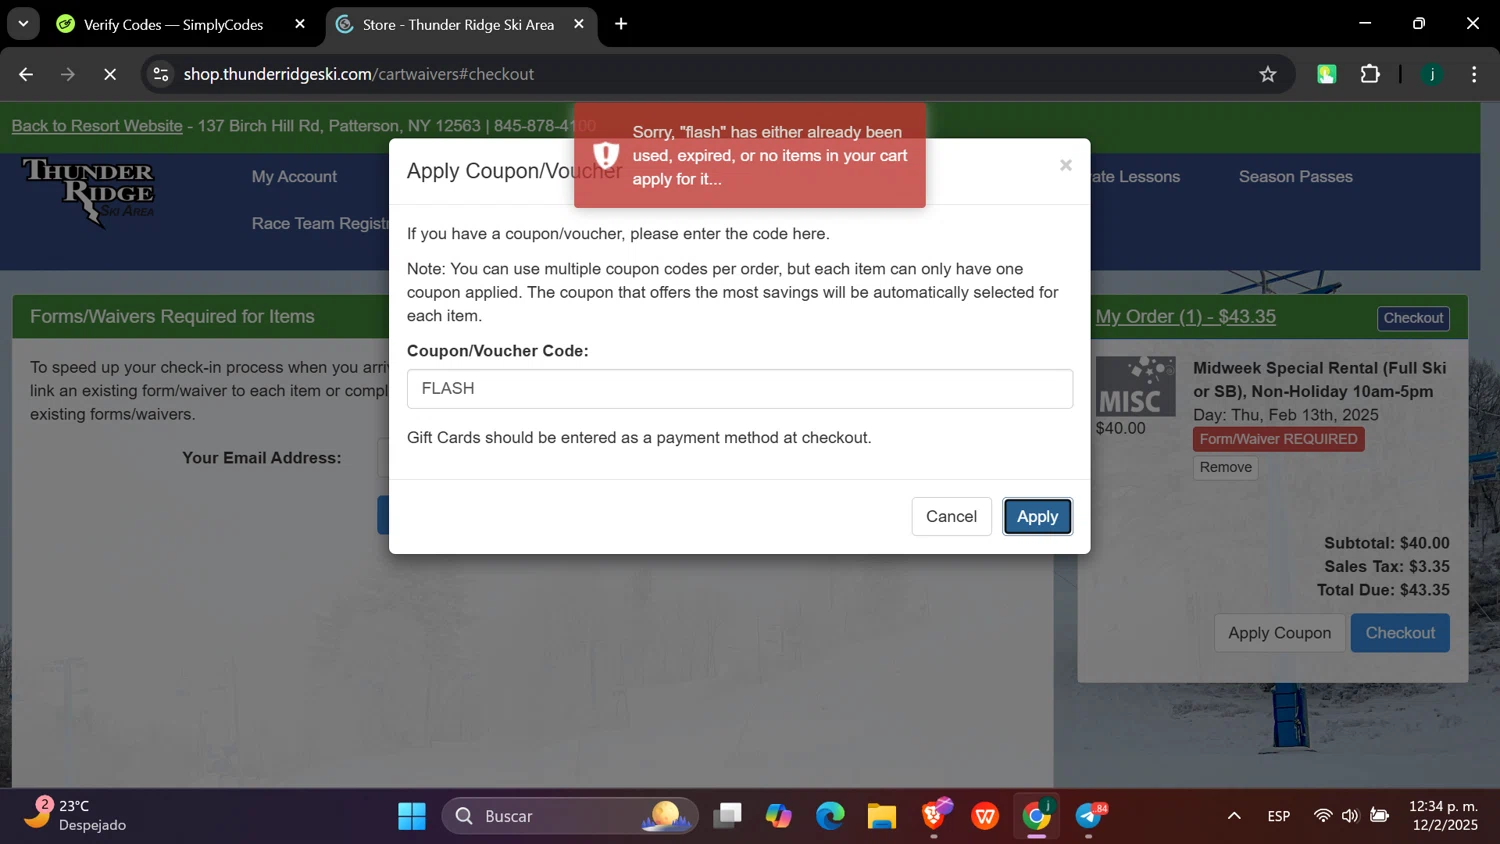Open the Race Team Registration menu item
The image size is (1500, 844).
[x=320, y=224]
